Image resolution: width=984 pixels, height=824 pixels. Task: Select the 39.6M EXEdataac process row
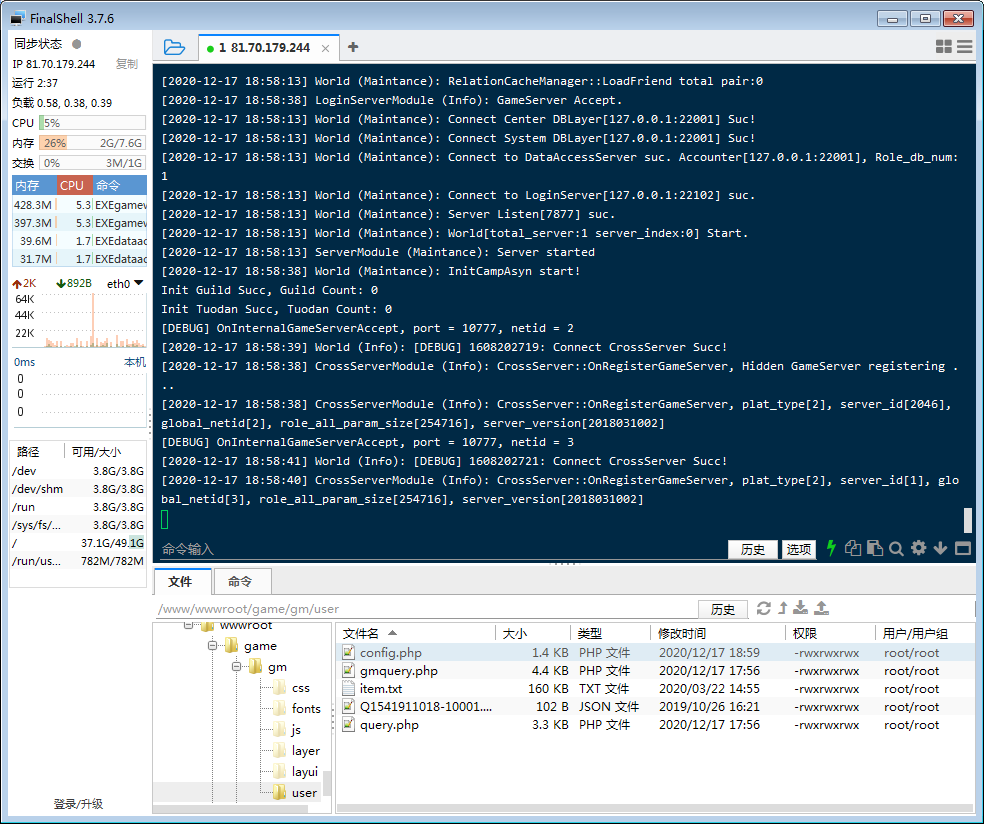pos(80,241)
